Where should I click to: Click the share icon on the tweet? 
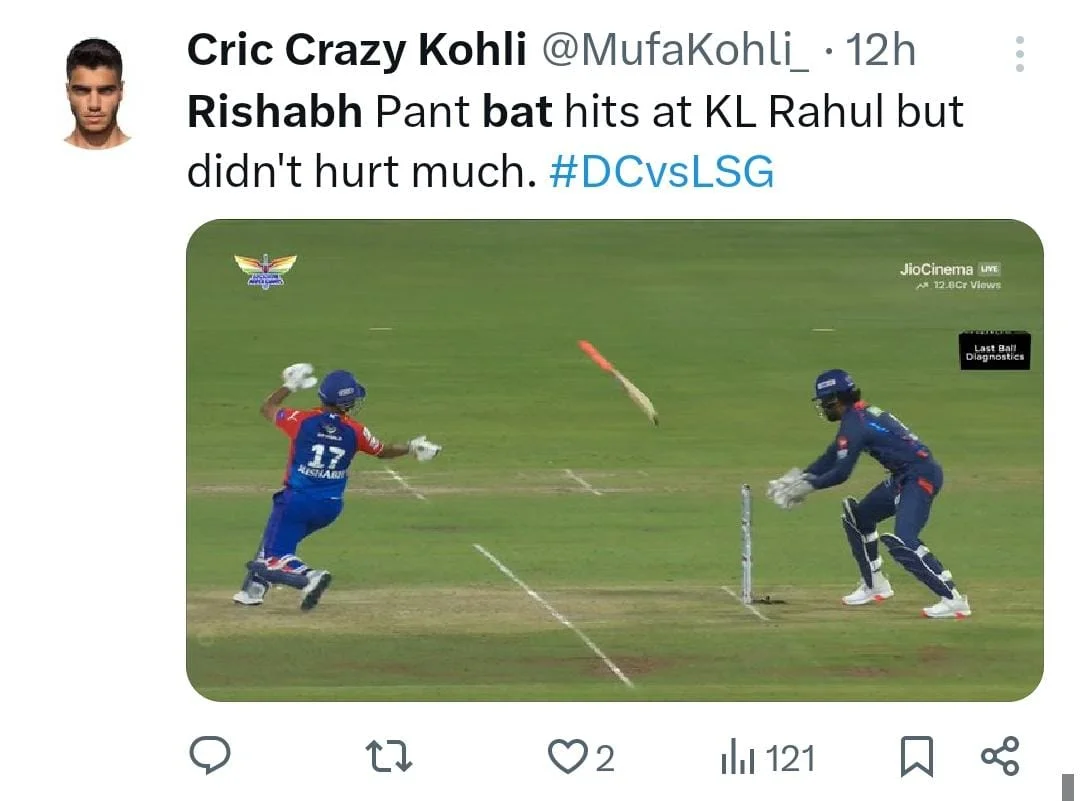point(999,756)
